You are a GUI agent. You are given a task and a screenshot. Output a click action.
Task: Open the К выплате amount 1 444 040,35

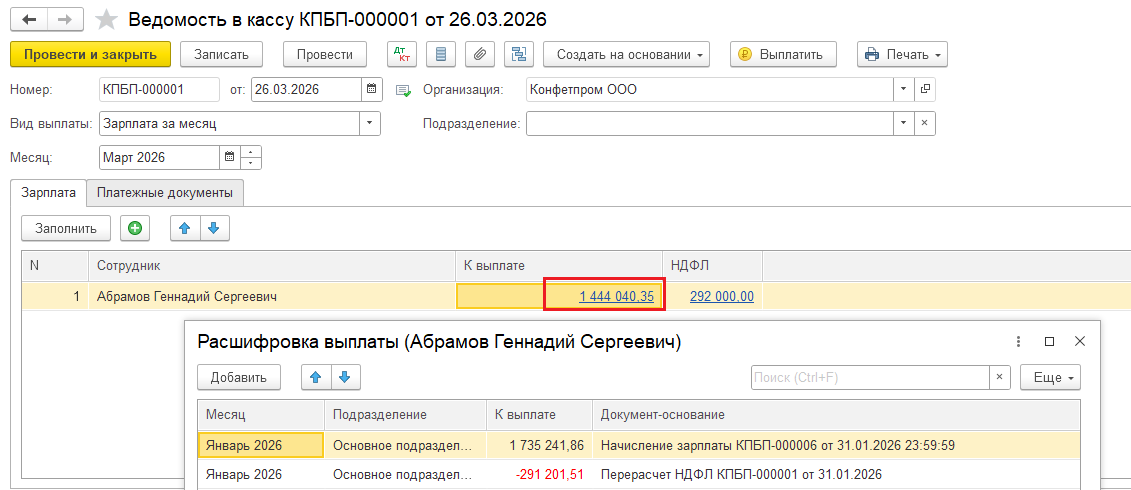click(x=616, y=296)
